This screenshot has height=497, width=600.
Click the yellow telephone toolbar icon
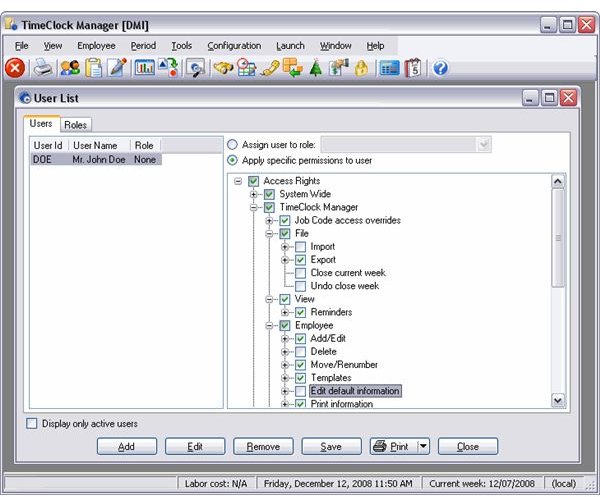[x=270, y=69]
